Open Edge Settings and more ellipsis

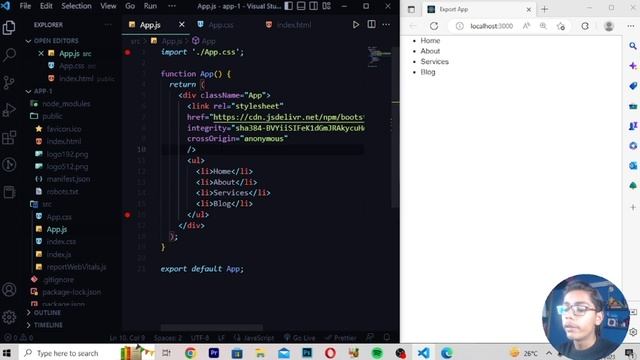coord(631,26)
